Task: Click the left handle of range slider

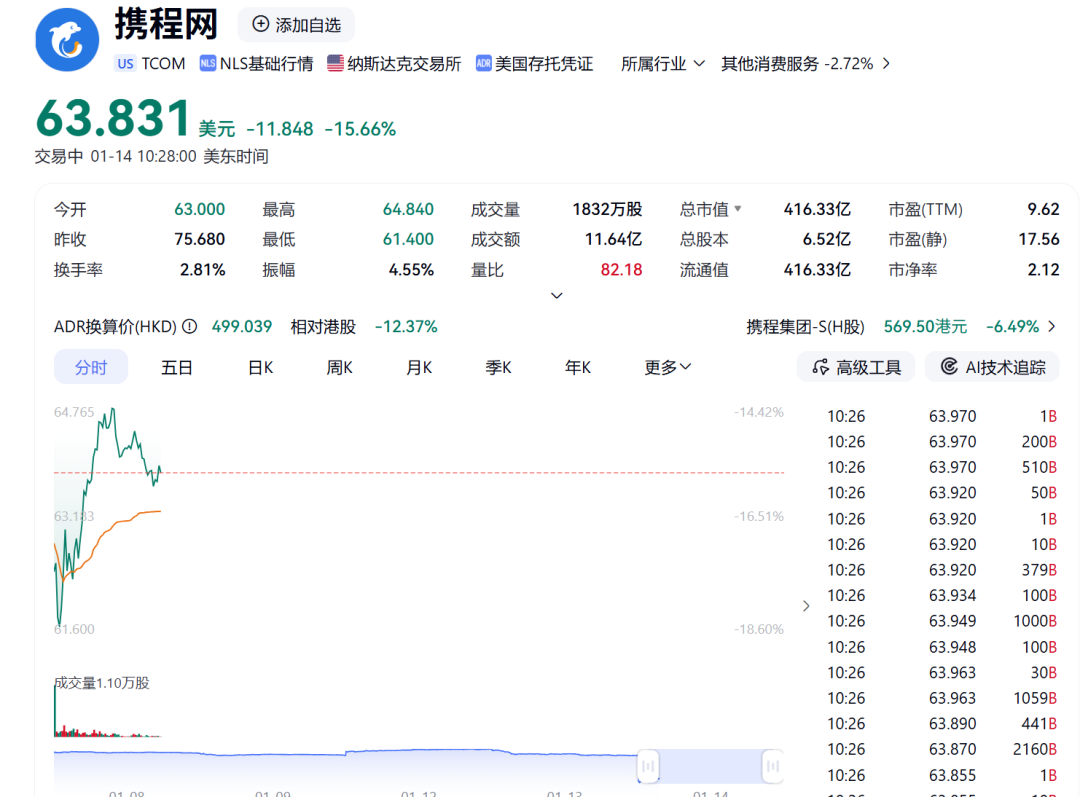Action: (x=648, y=765)
